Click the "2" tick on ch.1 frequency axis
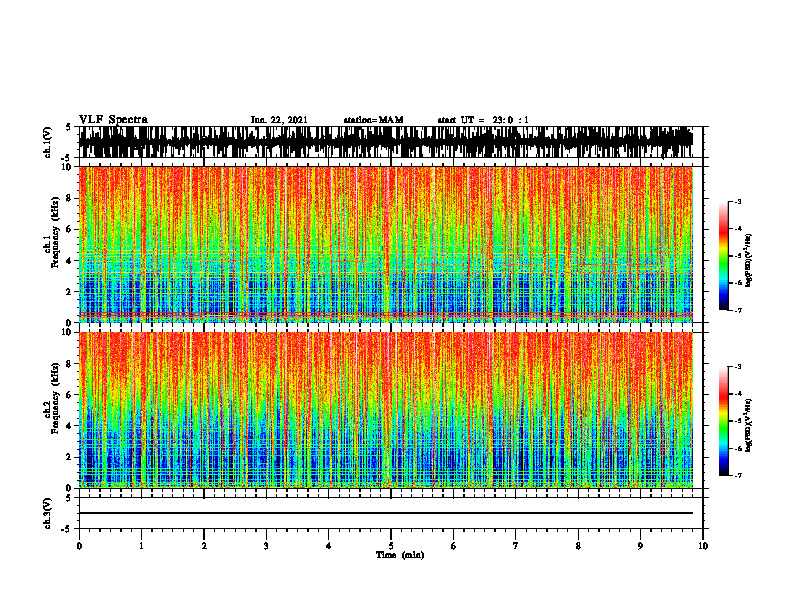The image size is (792, 612). pyautogui.click(x=71, y=291)
